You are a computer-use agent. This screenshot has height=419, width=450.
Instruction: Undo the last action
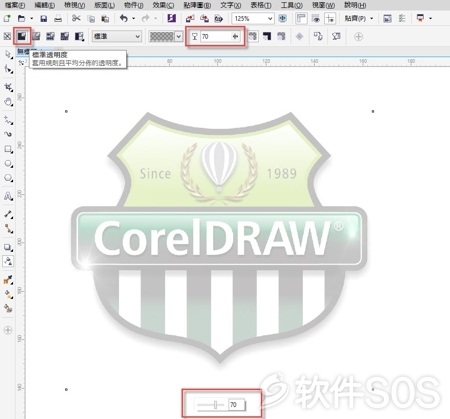point(124,18)
